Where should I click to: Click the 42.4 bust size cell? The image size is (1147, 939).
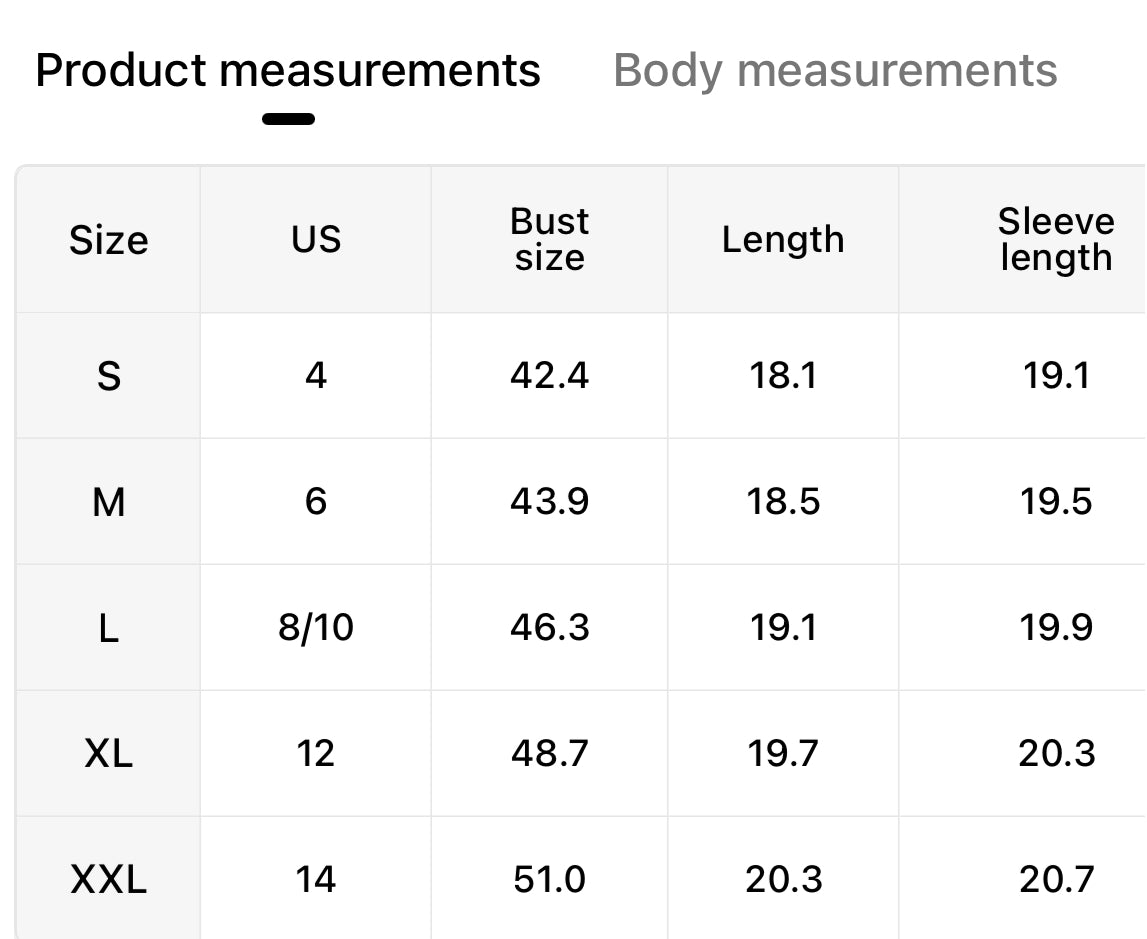(549, 376)
